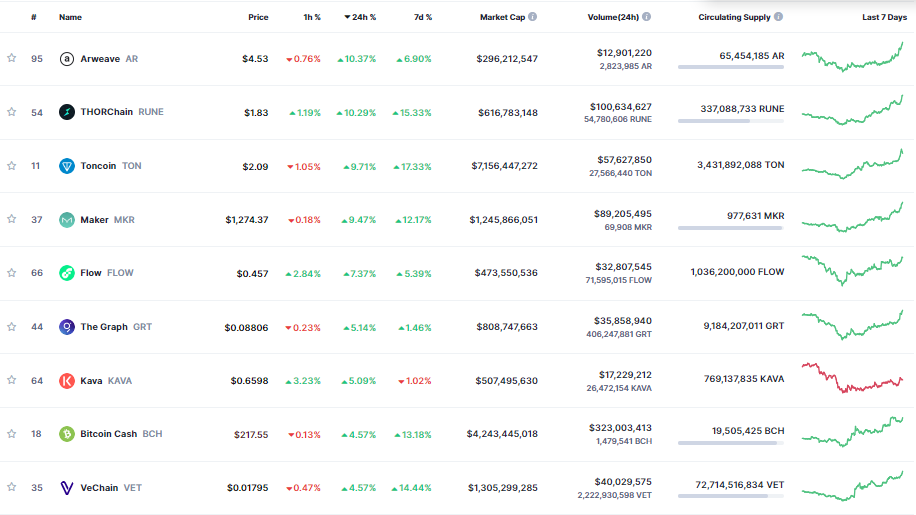Viewport: 916px width, 515px height.
Task: Sort by Price column header
Action: pos(258,18)
